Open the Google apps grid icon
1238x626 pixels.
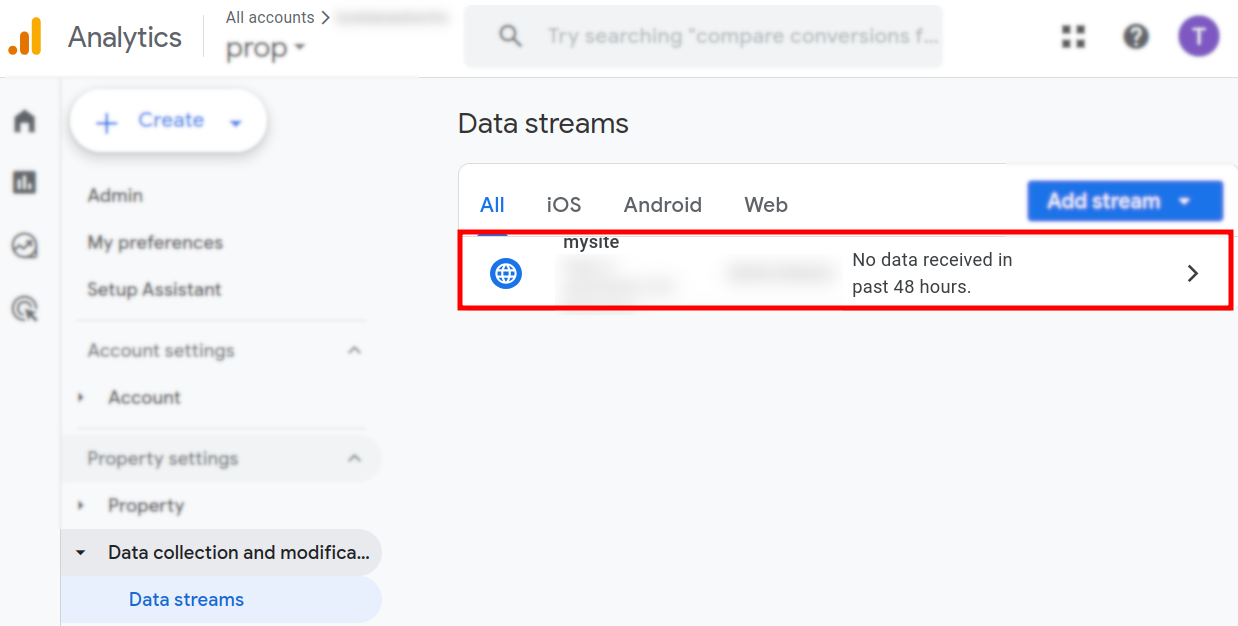point(1073,37)
